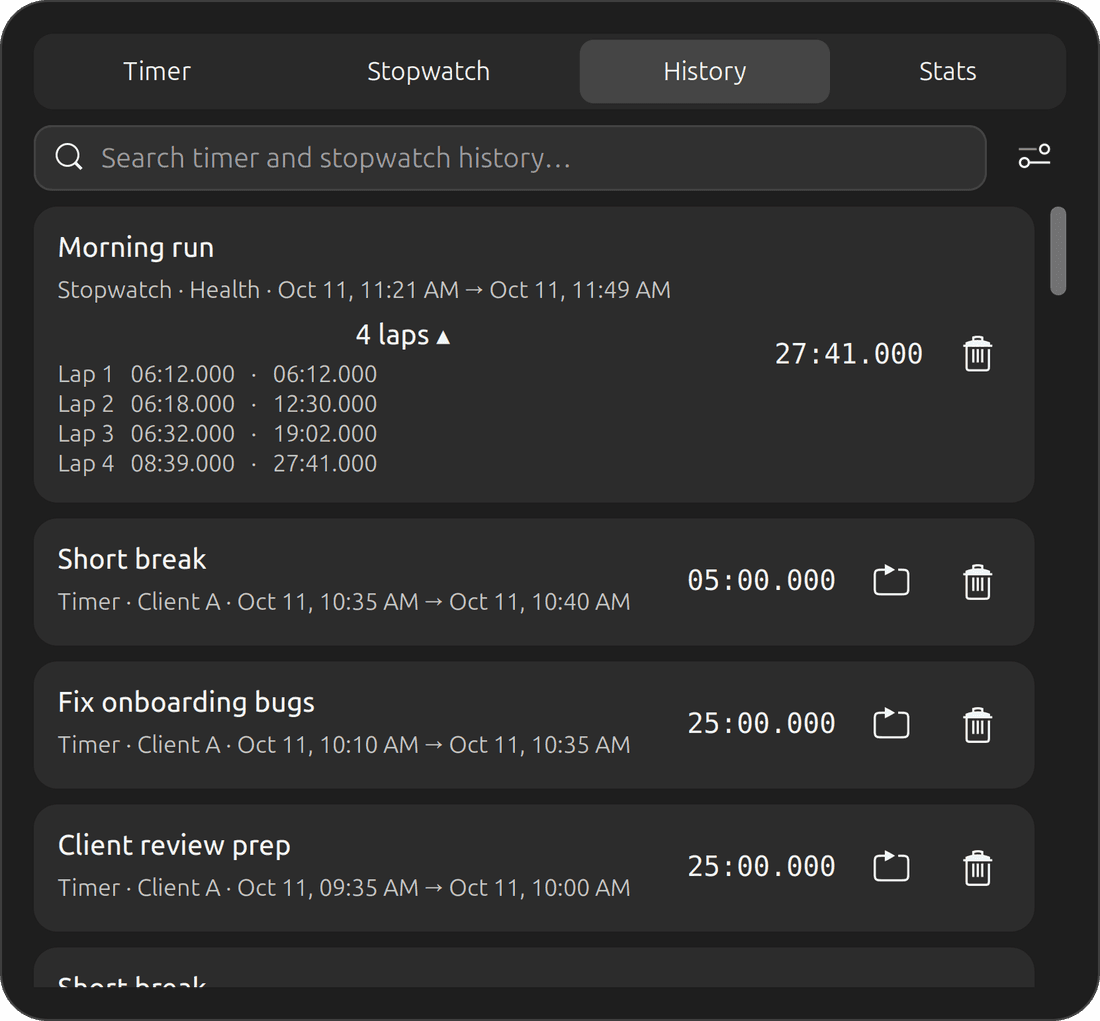1100x1021 pixels.
Task: Delete the Client review prep entry
Action: 977,868
